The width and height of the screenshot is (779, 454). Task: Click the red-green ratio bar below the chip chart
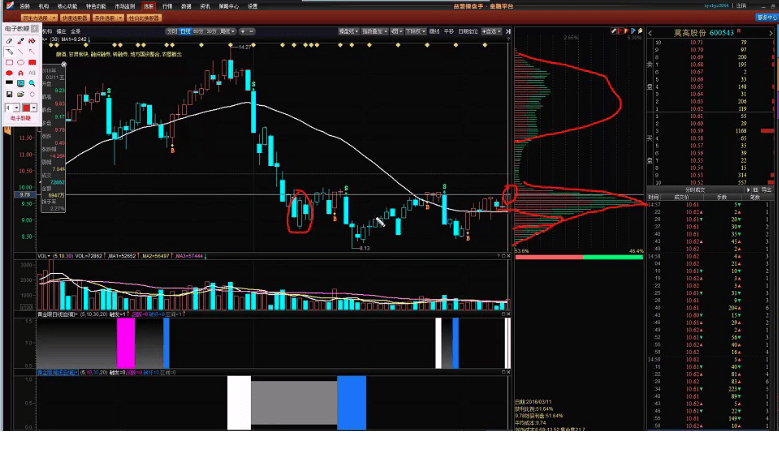pyautogui.click(x=579, y=257)
